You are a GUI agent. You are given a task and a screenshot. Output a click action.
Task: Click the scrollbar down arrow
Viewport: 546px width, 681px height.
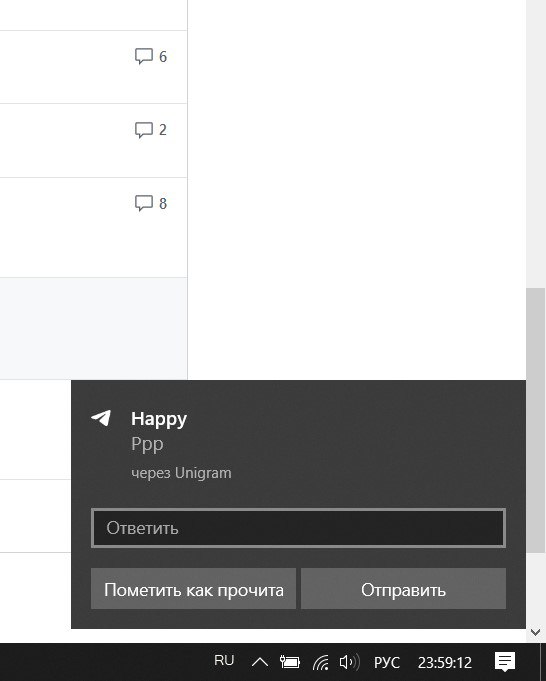[536, 632]
